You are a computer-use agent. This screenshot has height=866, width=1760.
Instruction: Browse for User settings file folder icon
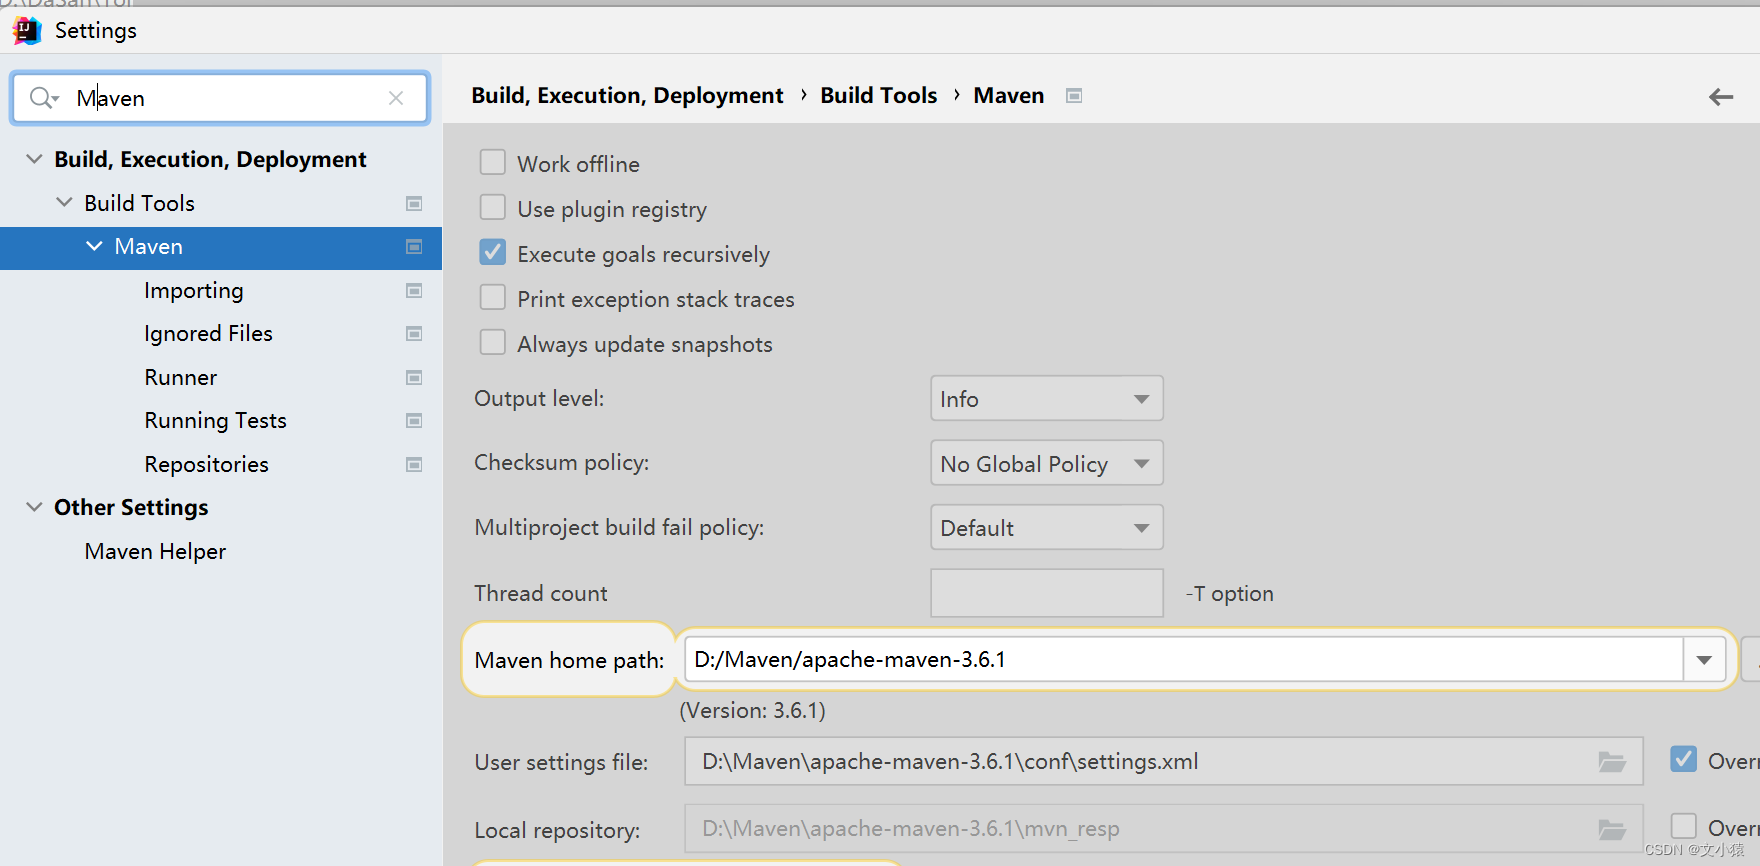point(1612,762)
